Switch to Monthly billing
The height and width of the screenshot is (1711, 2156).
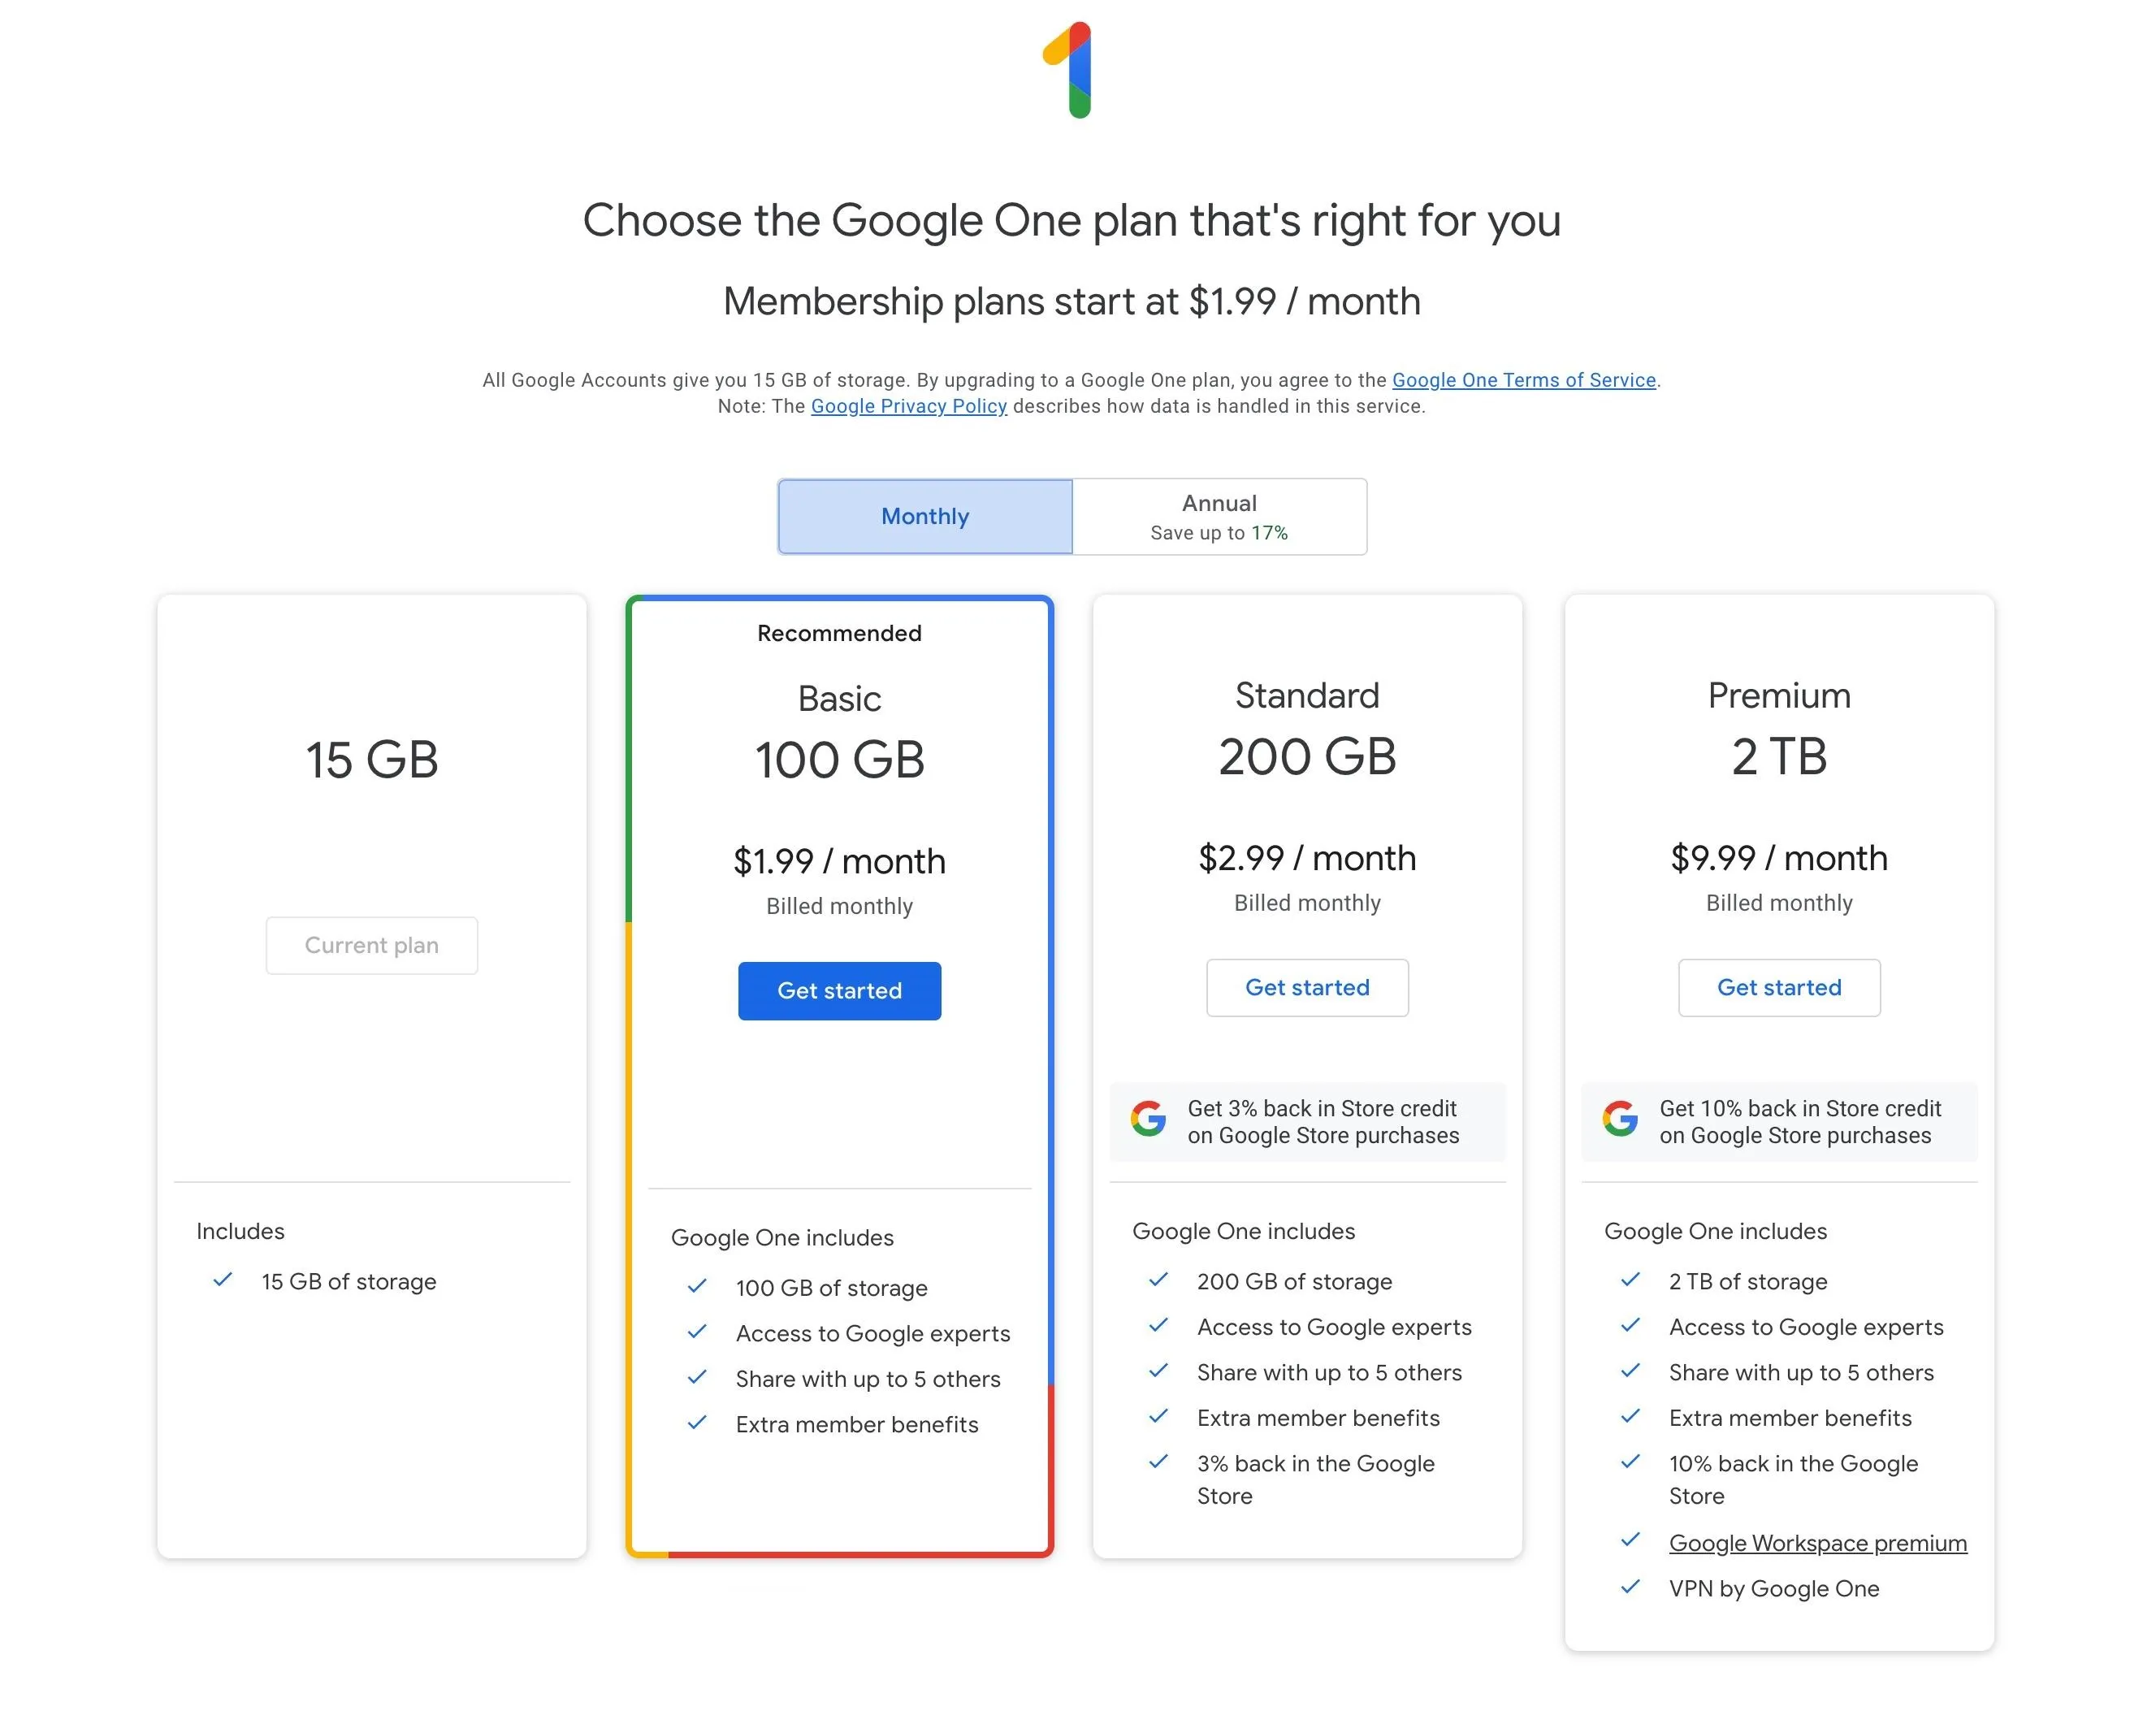point(926,517)
